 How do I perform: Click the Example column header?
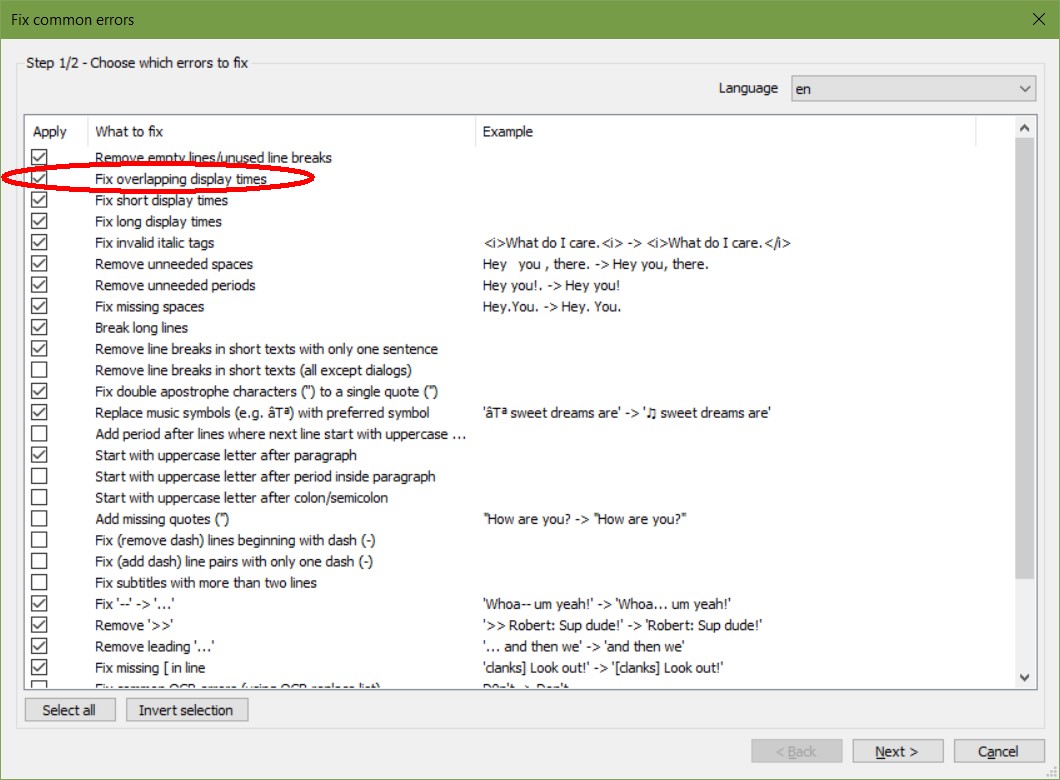click(x=725, y=131)
